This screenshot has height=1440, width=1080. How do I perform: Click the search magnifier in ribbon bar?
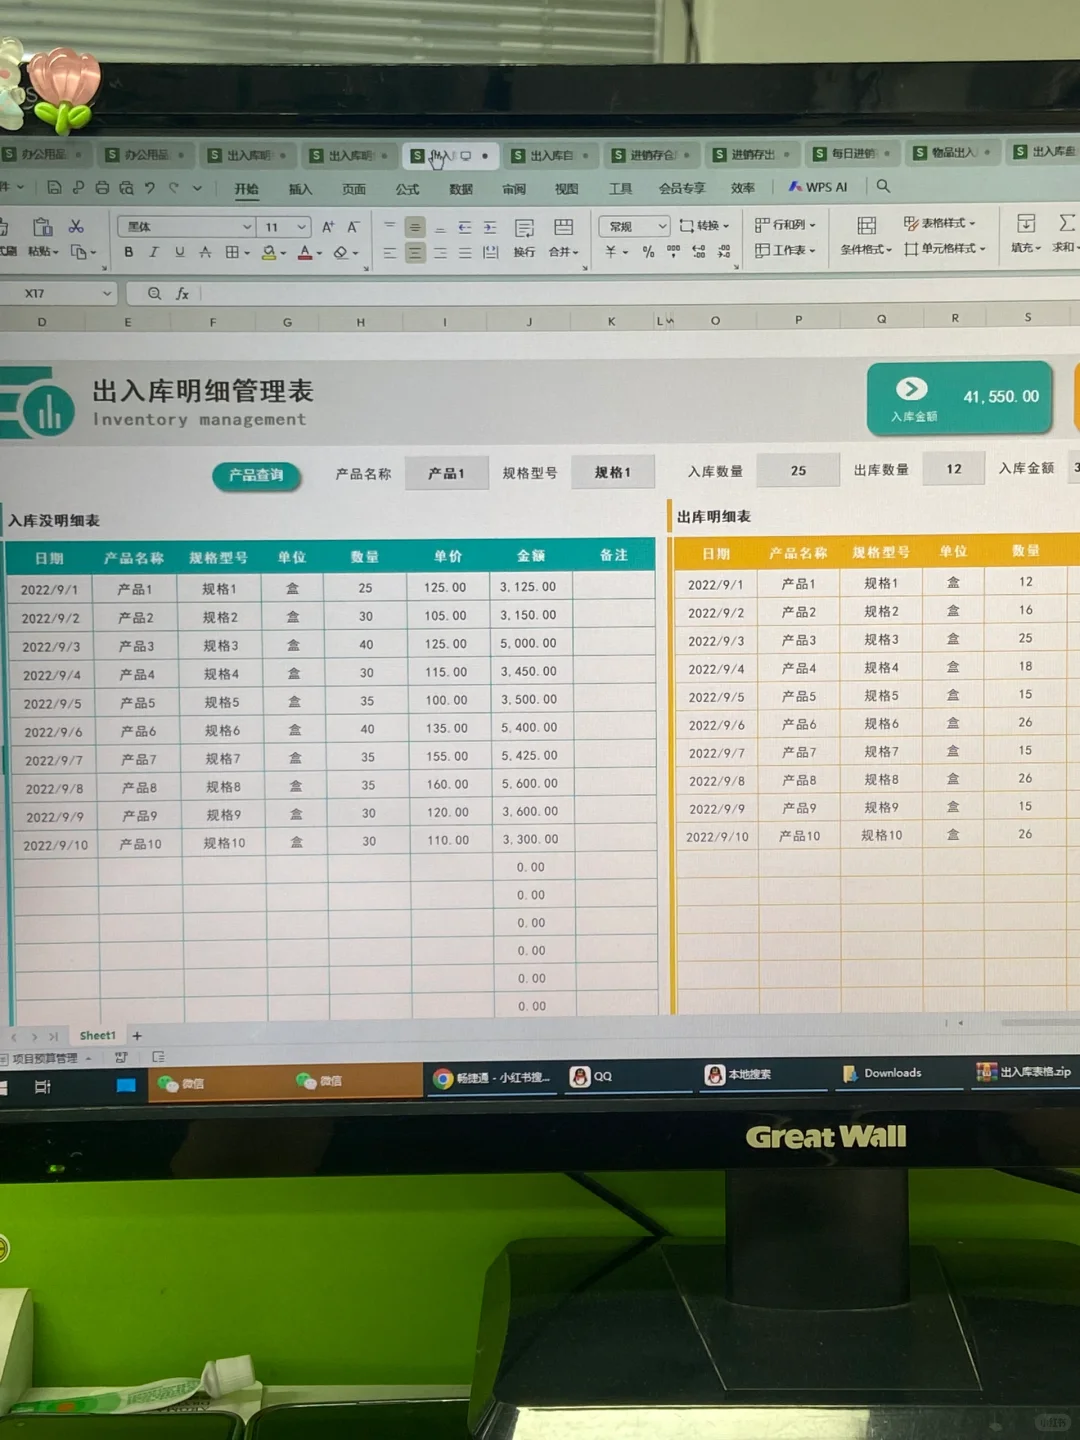883,186
